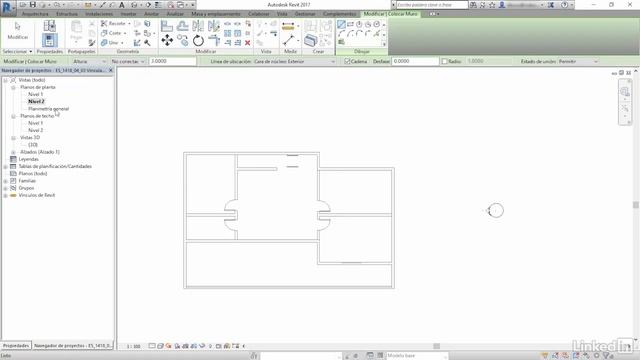This screenshot has height=360, width=640.
Task: Collapse the Planos de planta node
Action: click(13, 87)
